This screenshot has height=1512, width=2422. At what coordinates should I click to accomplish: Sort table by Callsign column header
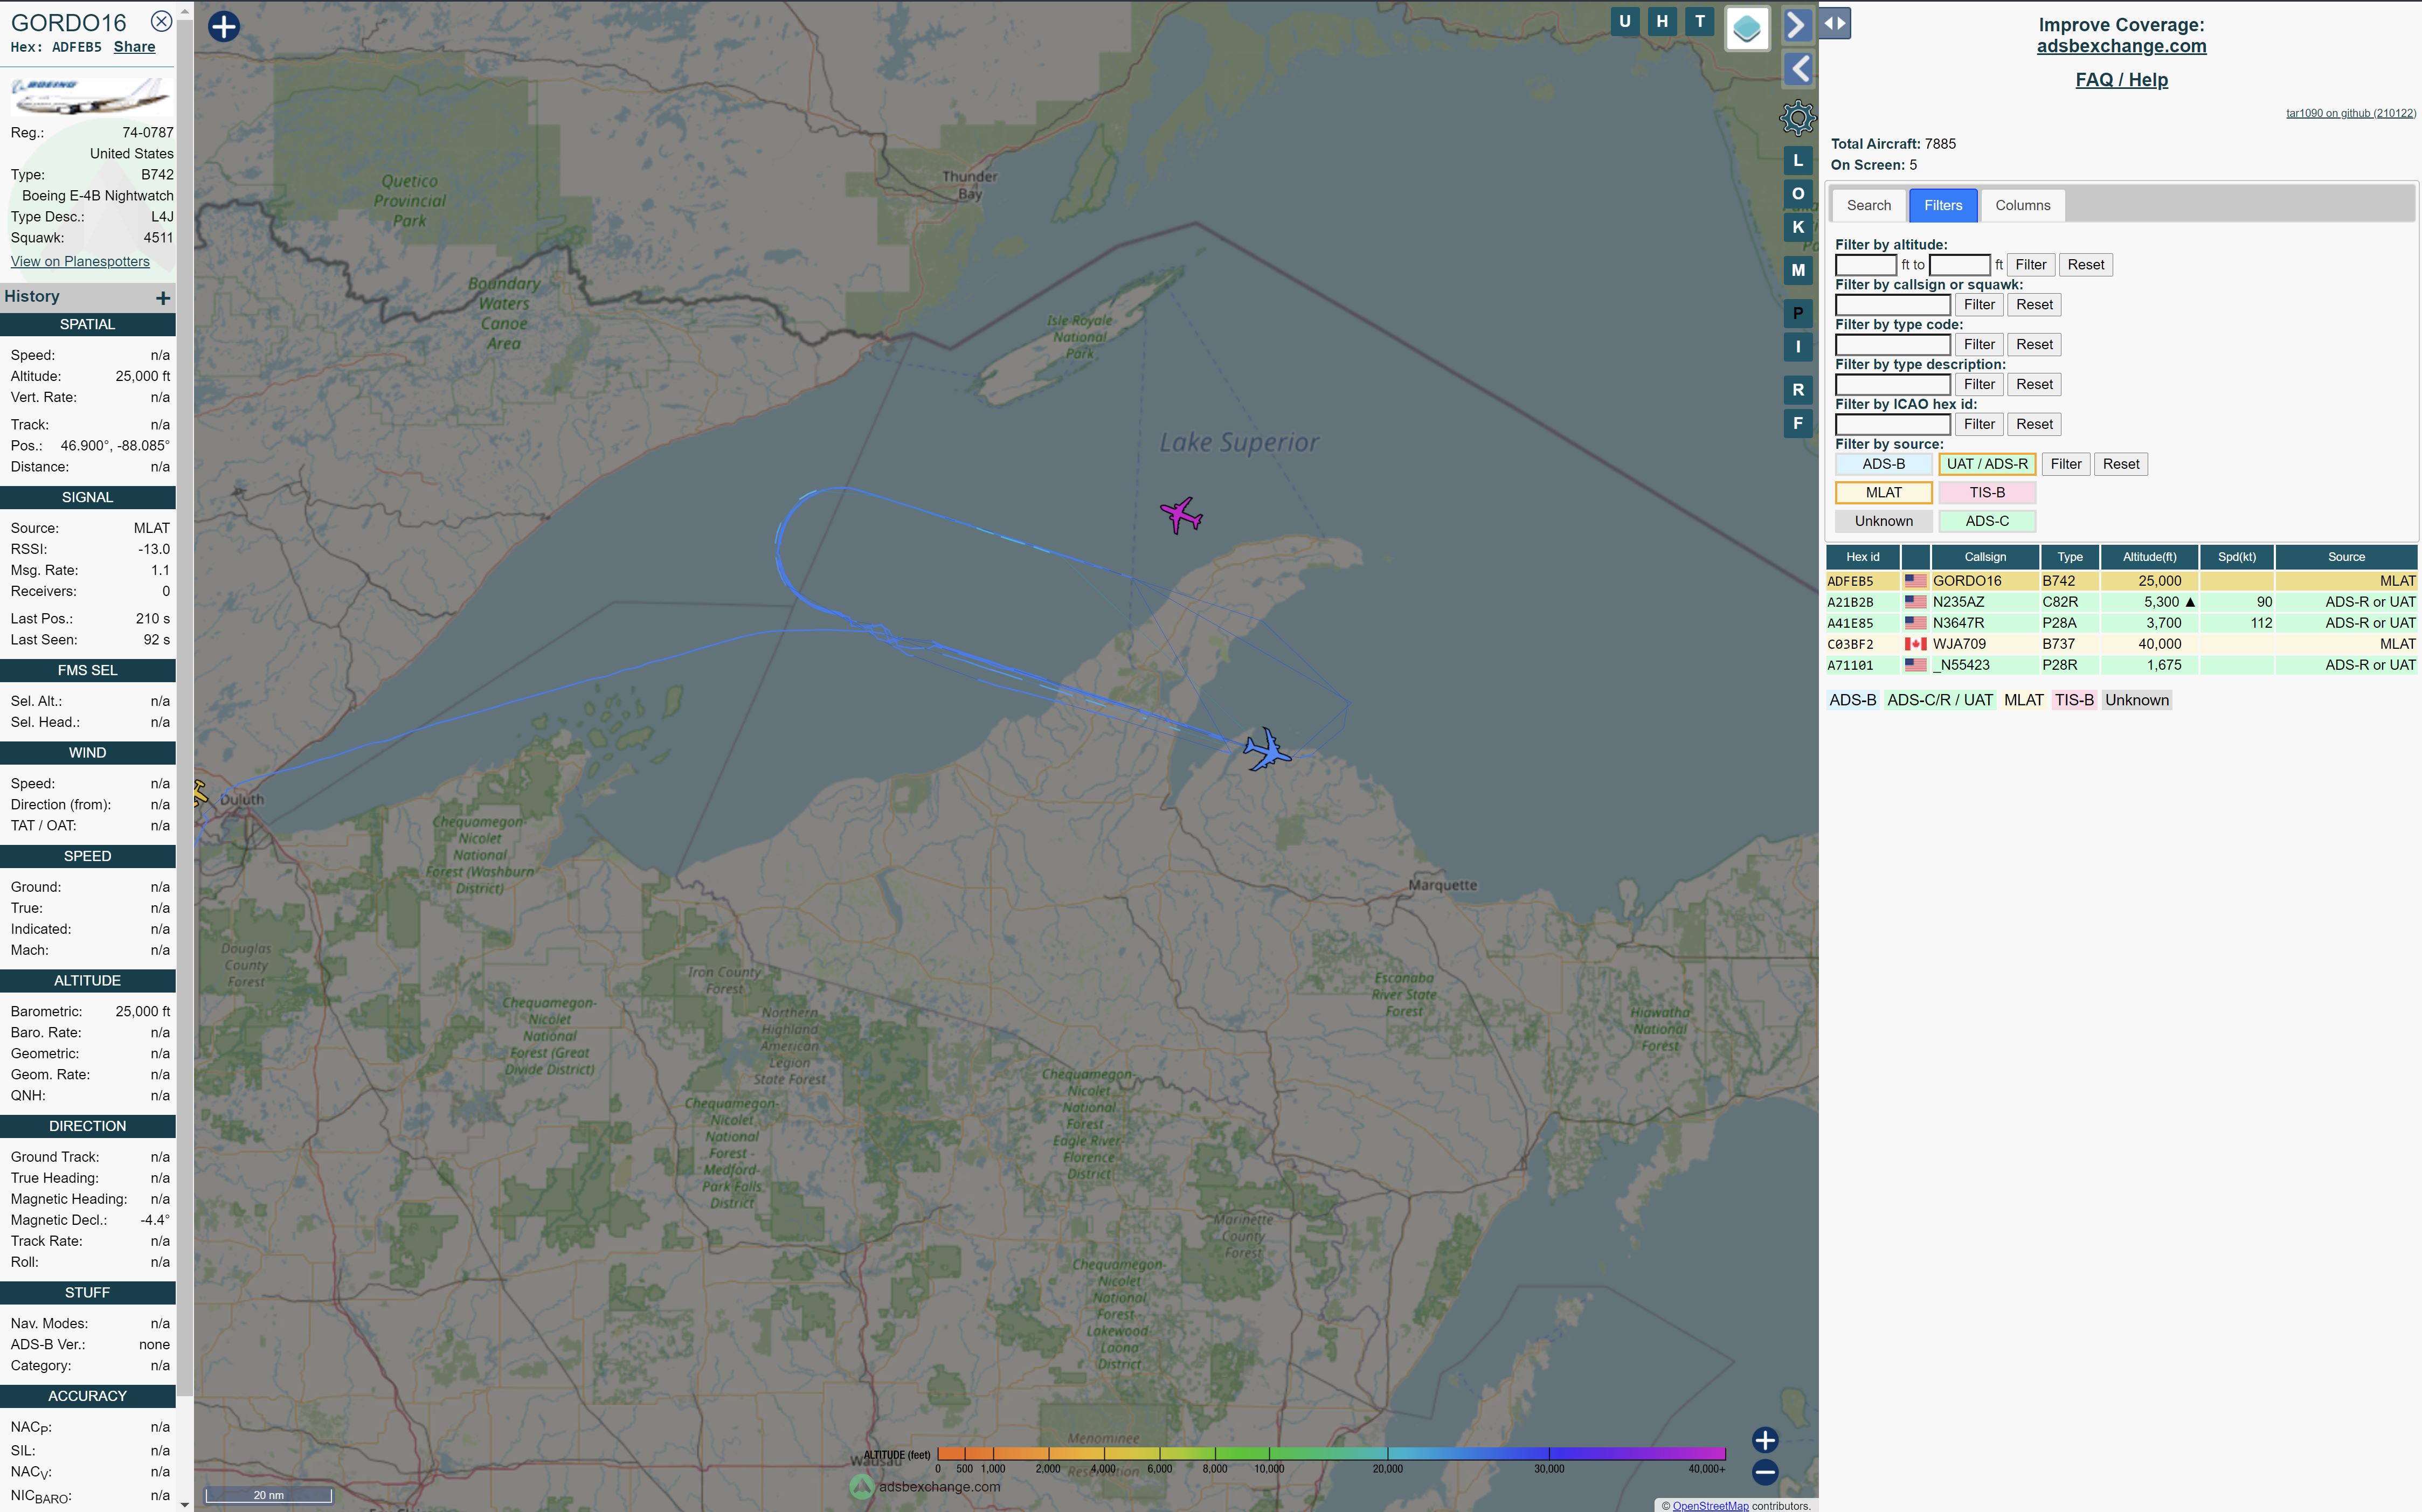click(x=1984, y=557)
